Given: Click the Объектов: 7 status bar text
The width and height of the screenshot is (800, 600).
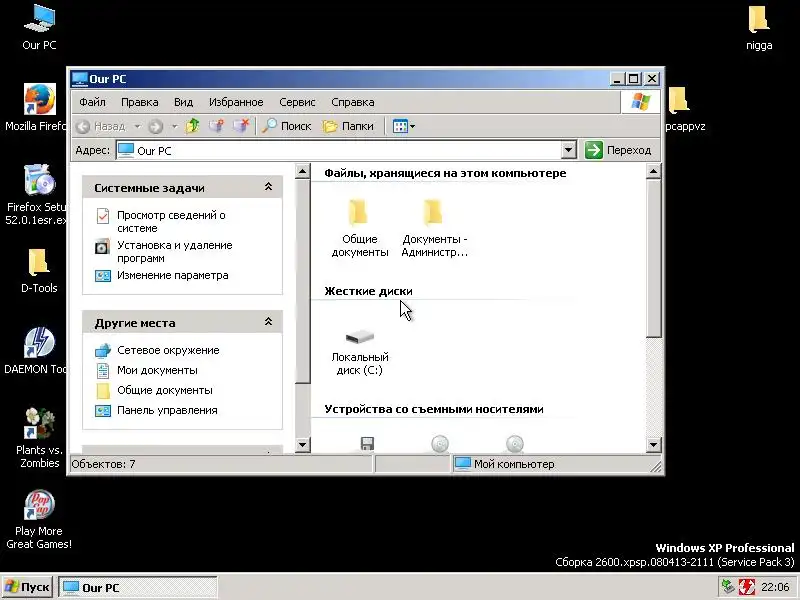Looking at the screenshot, I should tap(104, 464).
